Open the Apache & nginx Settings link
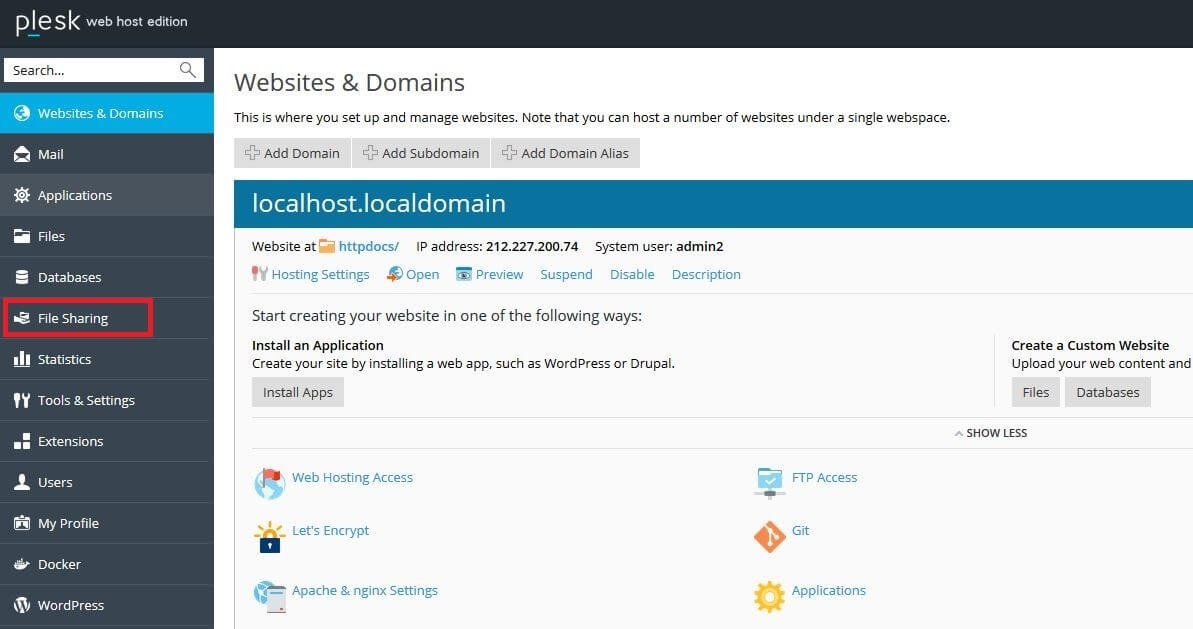The width and height of the screenshot is (1193, 629). pos(364,591)
